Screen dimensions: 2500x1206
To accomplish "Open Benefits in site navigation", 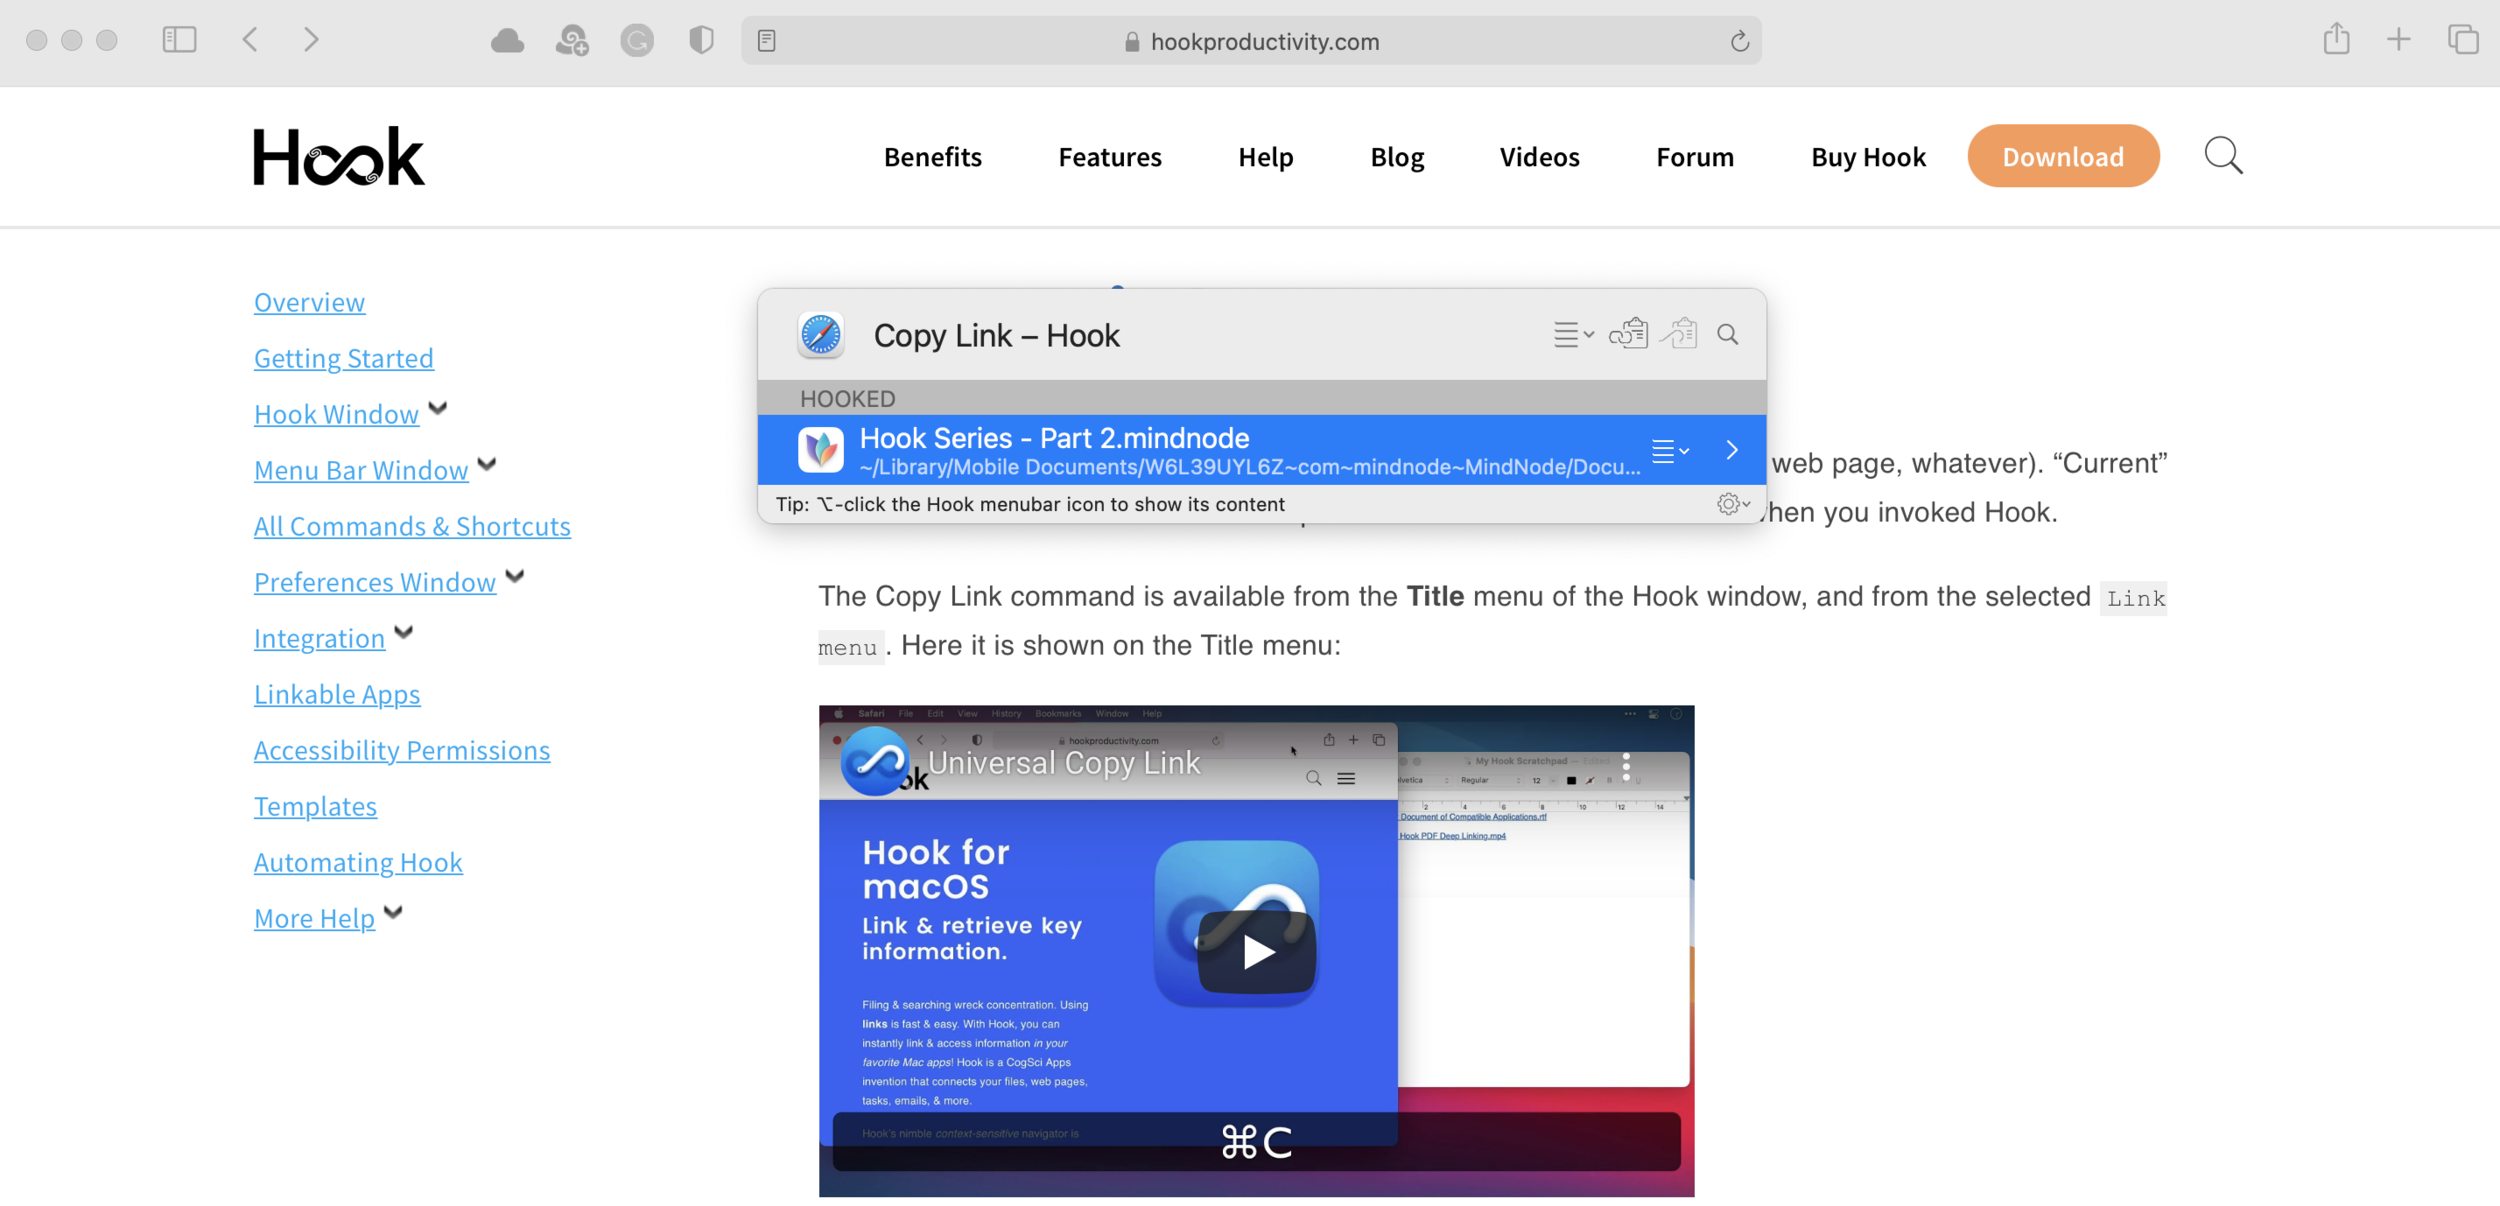I will coord(933,157).
